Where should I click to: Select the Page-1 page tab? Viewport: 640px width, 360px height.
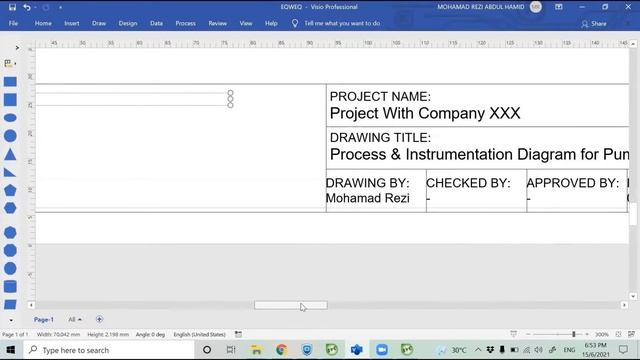[x=44, y=319]
